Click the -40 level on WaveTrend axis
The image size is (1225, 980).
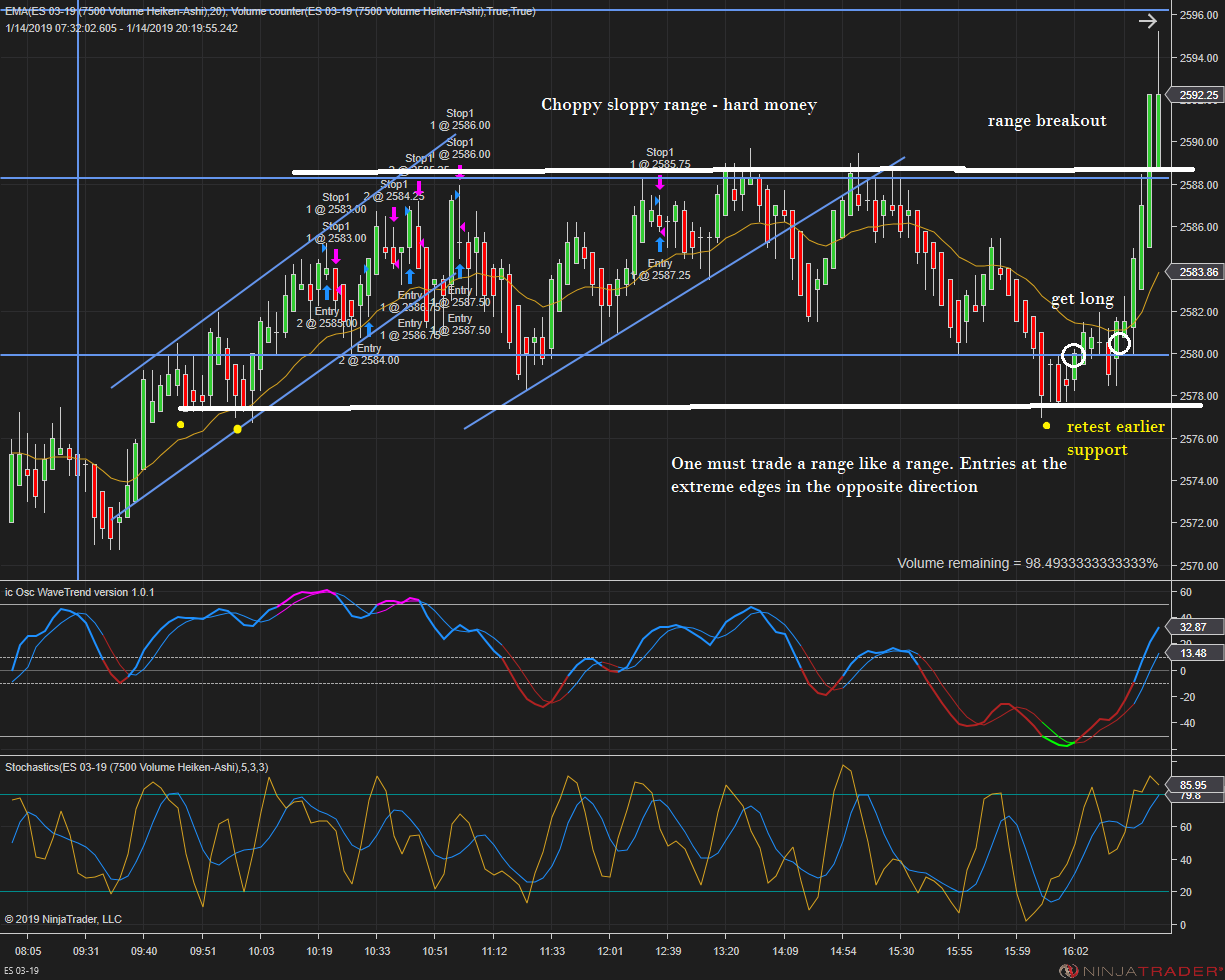pyautogui.click(x=1188, y=723)
